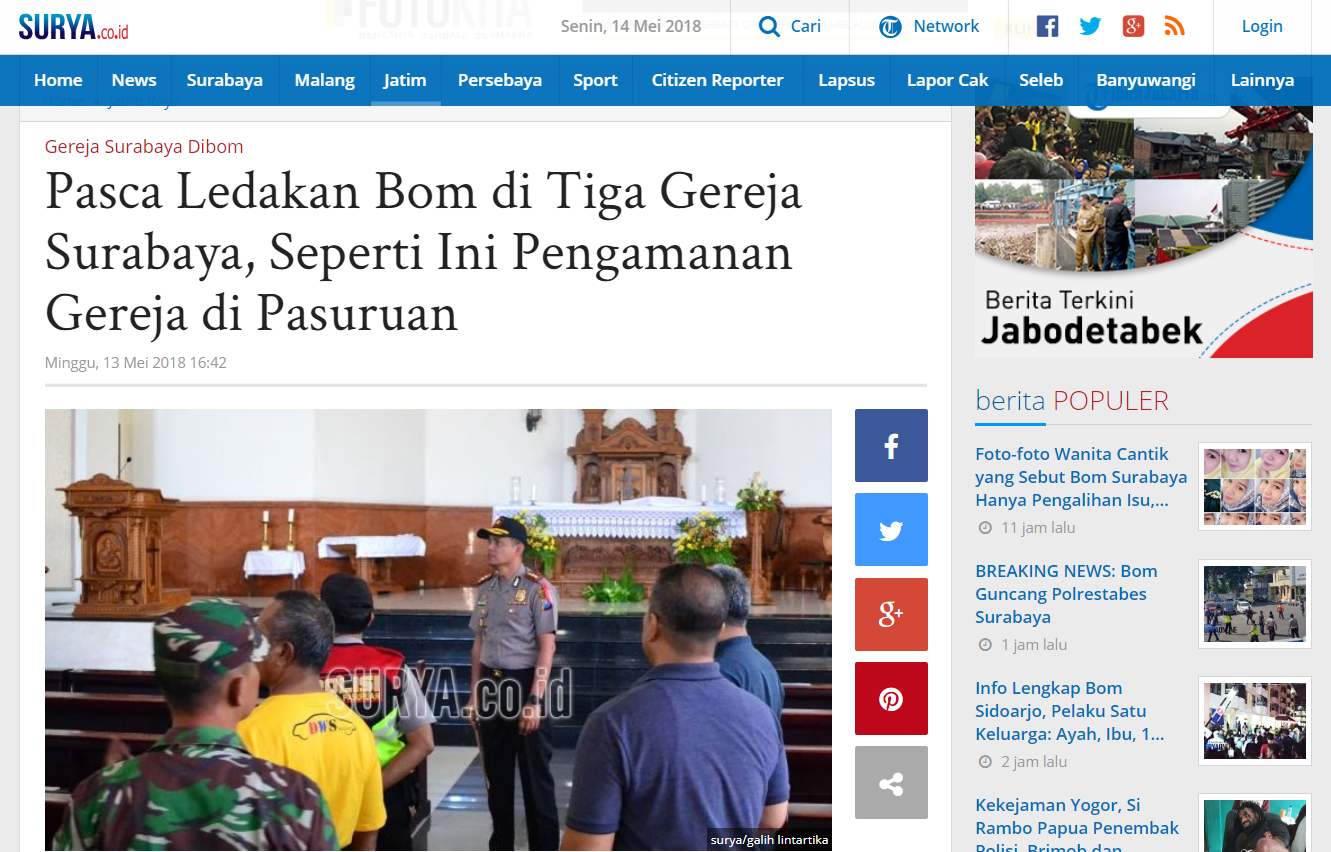1331x852 pixels.
Task: Click the Surya.co.id logo
Action: coord(73,27)
